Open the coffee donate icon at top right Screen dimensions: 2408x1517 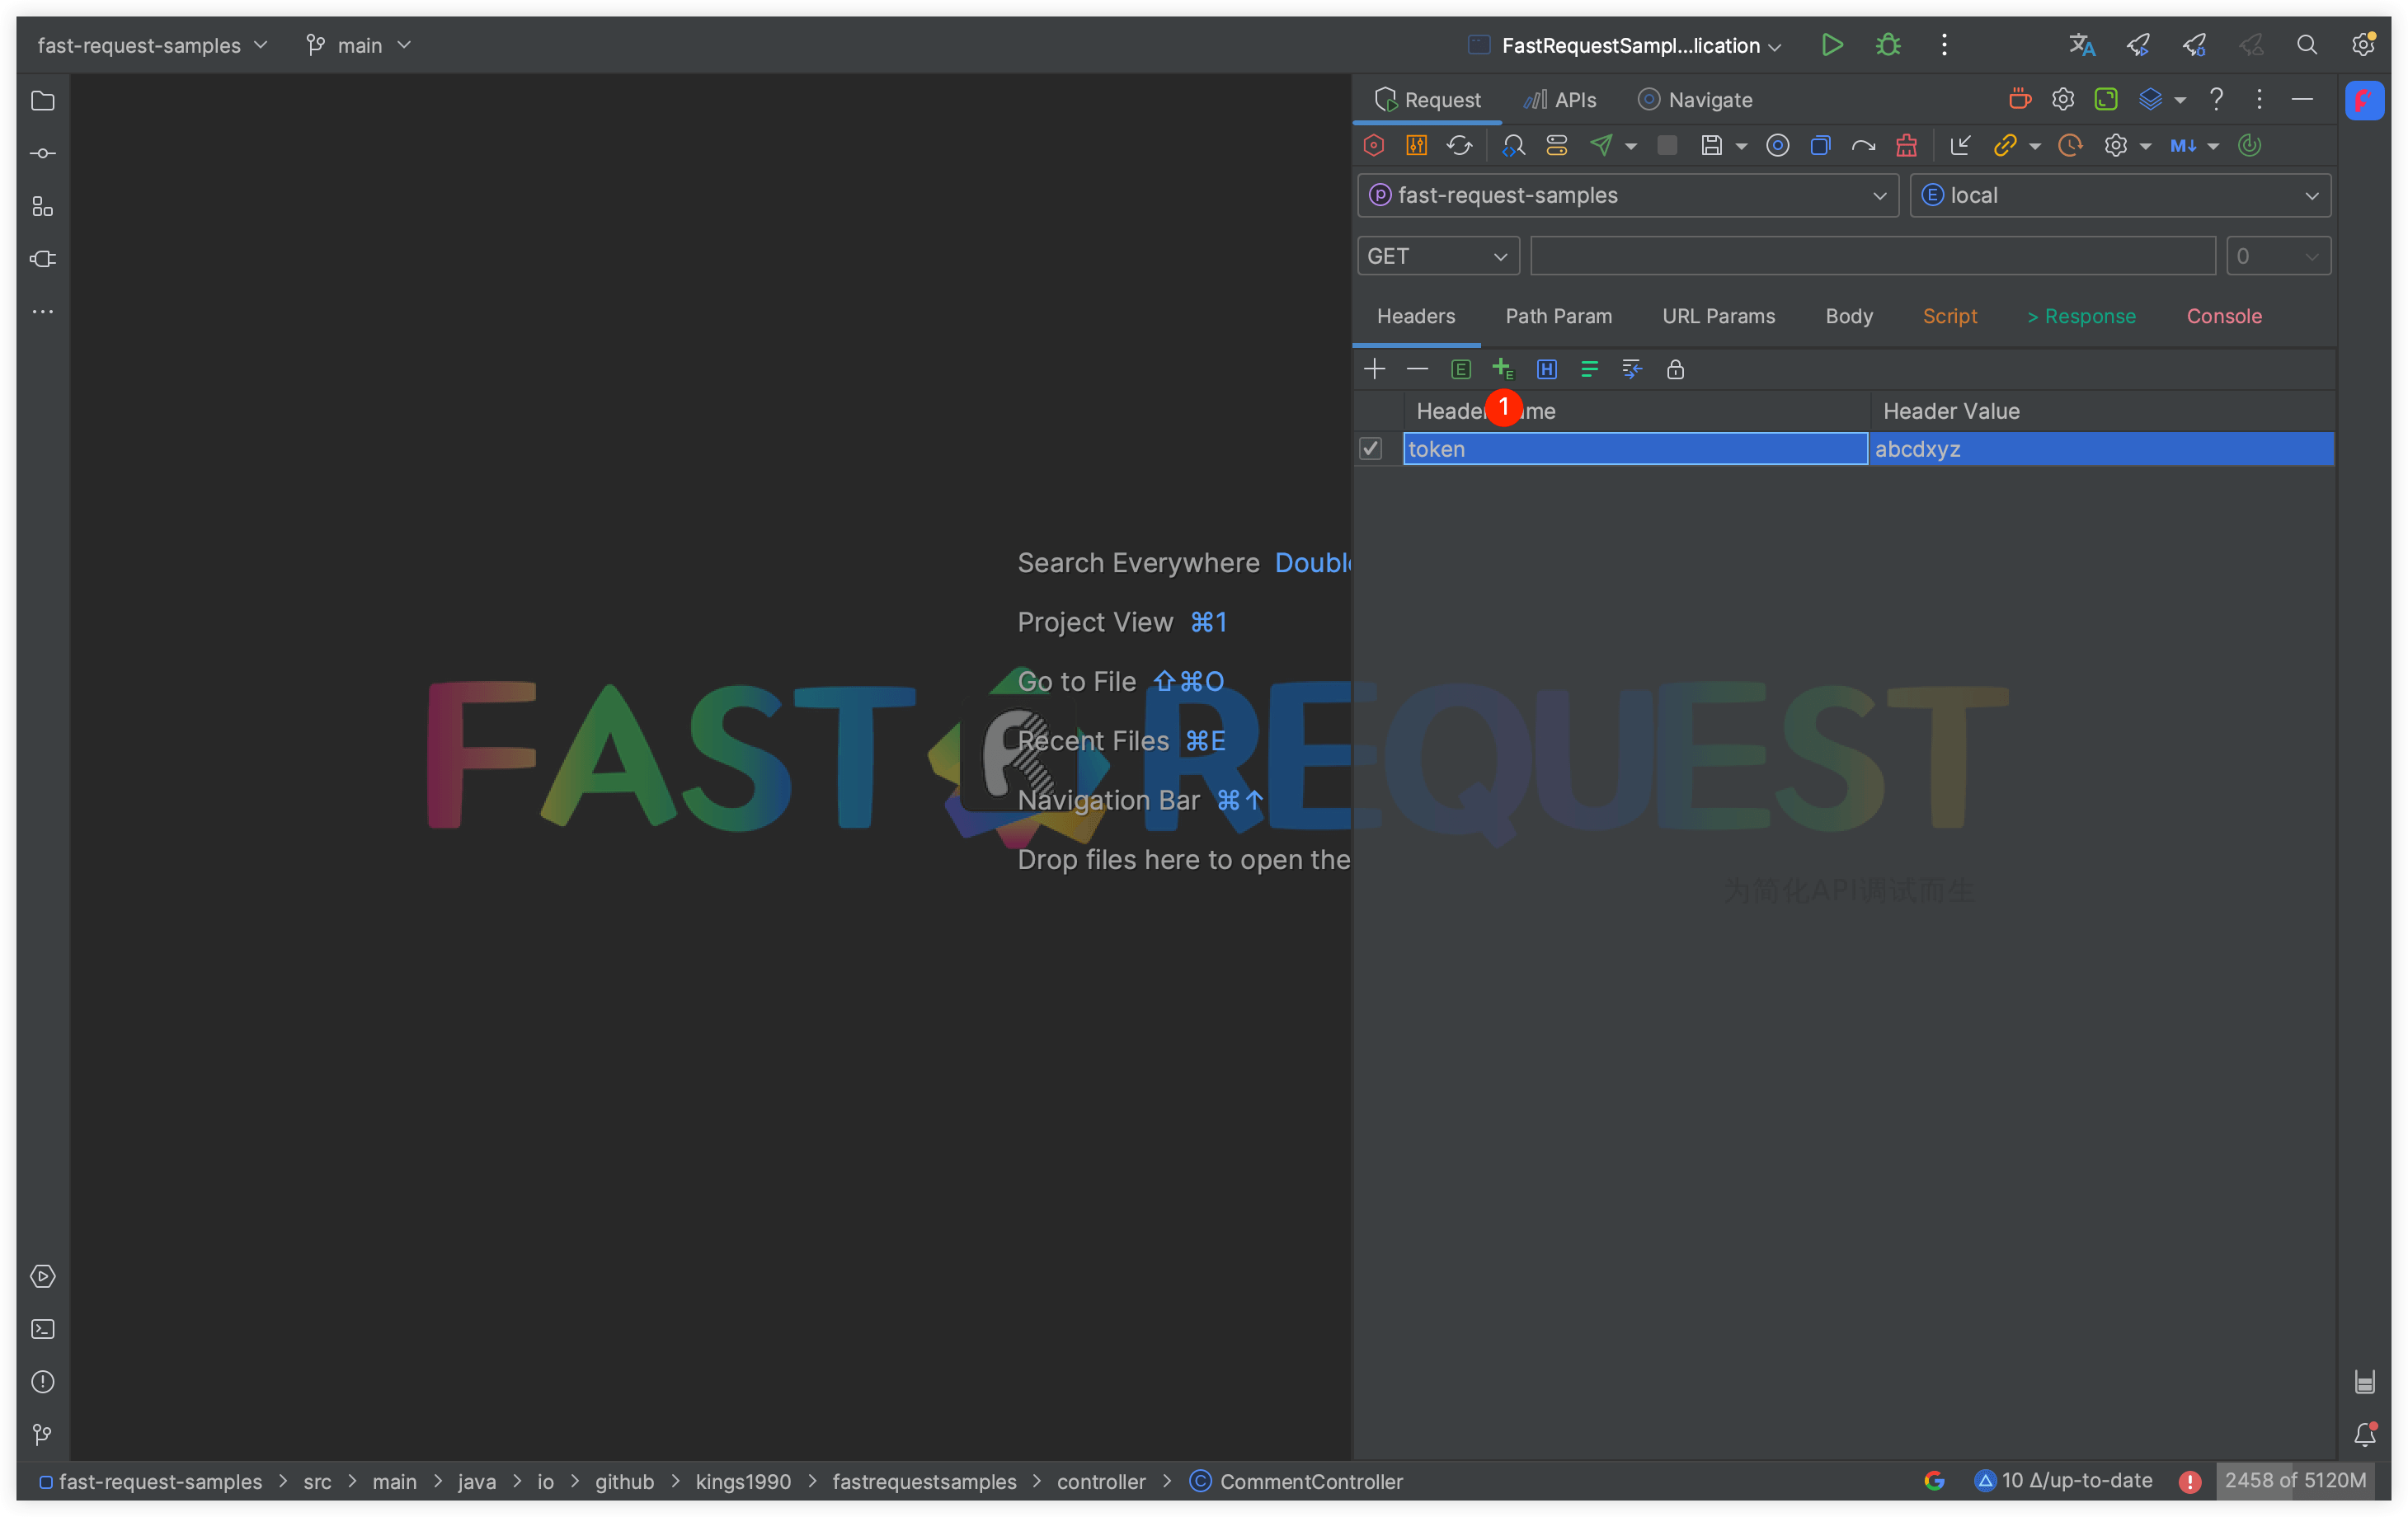2019,99
